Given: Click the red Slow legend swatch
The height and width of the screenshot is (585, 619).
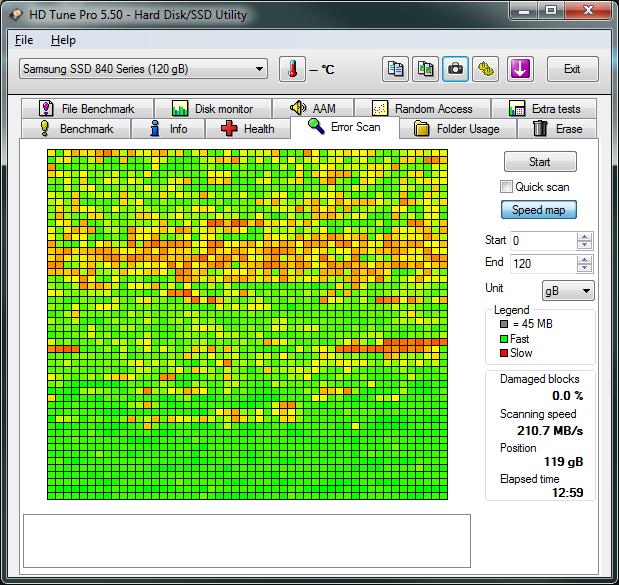Looking at the screenshot, I should coord(504,353).
